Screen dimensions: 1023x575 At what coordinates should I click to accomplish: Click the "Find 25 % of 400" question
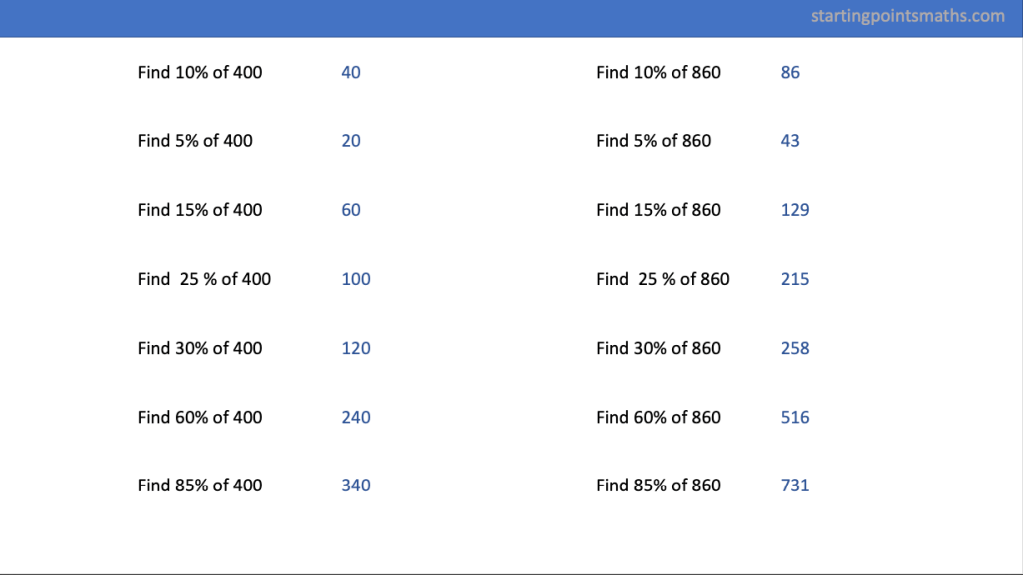tap(204, 279)
